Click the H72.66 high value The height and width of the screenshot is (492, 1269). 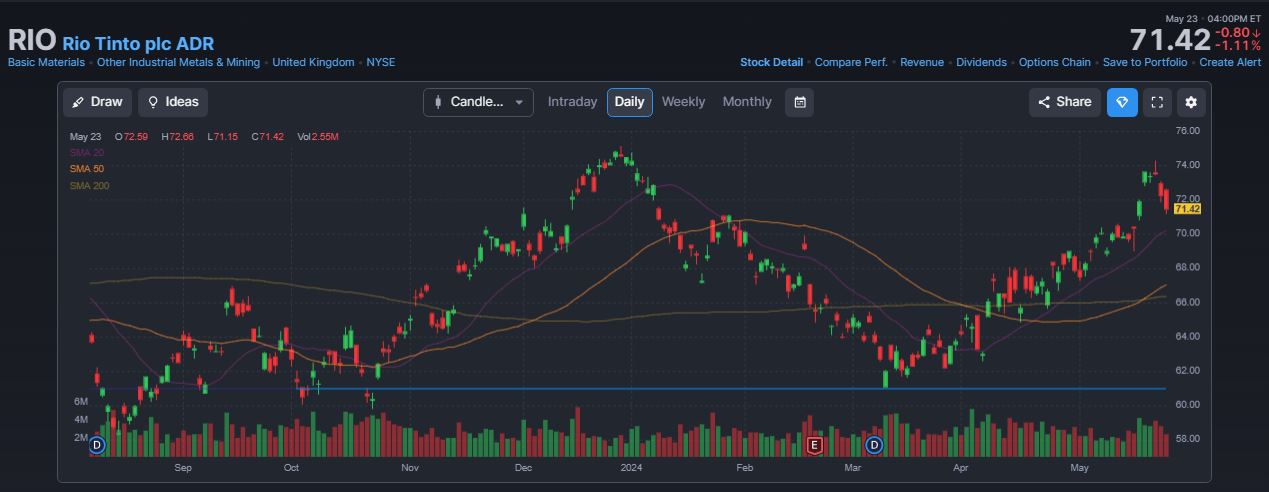point(180,136)
